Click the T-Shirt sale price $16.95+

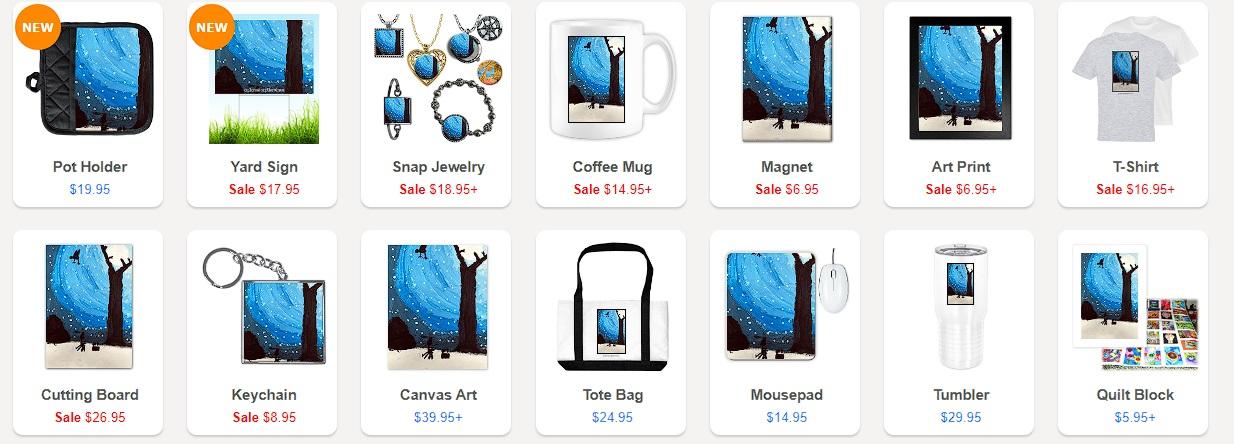point(1135,189)
